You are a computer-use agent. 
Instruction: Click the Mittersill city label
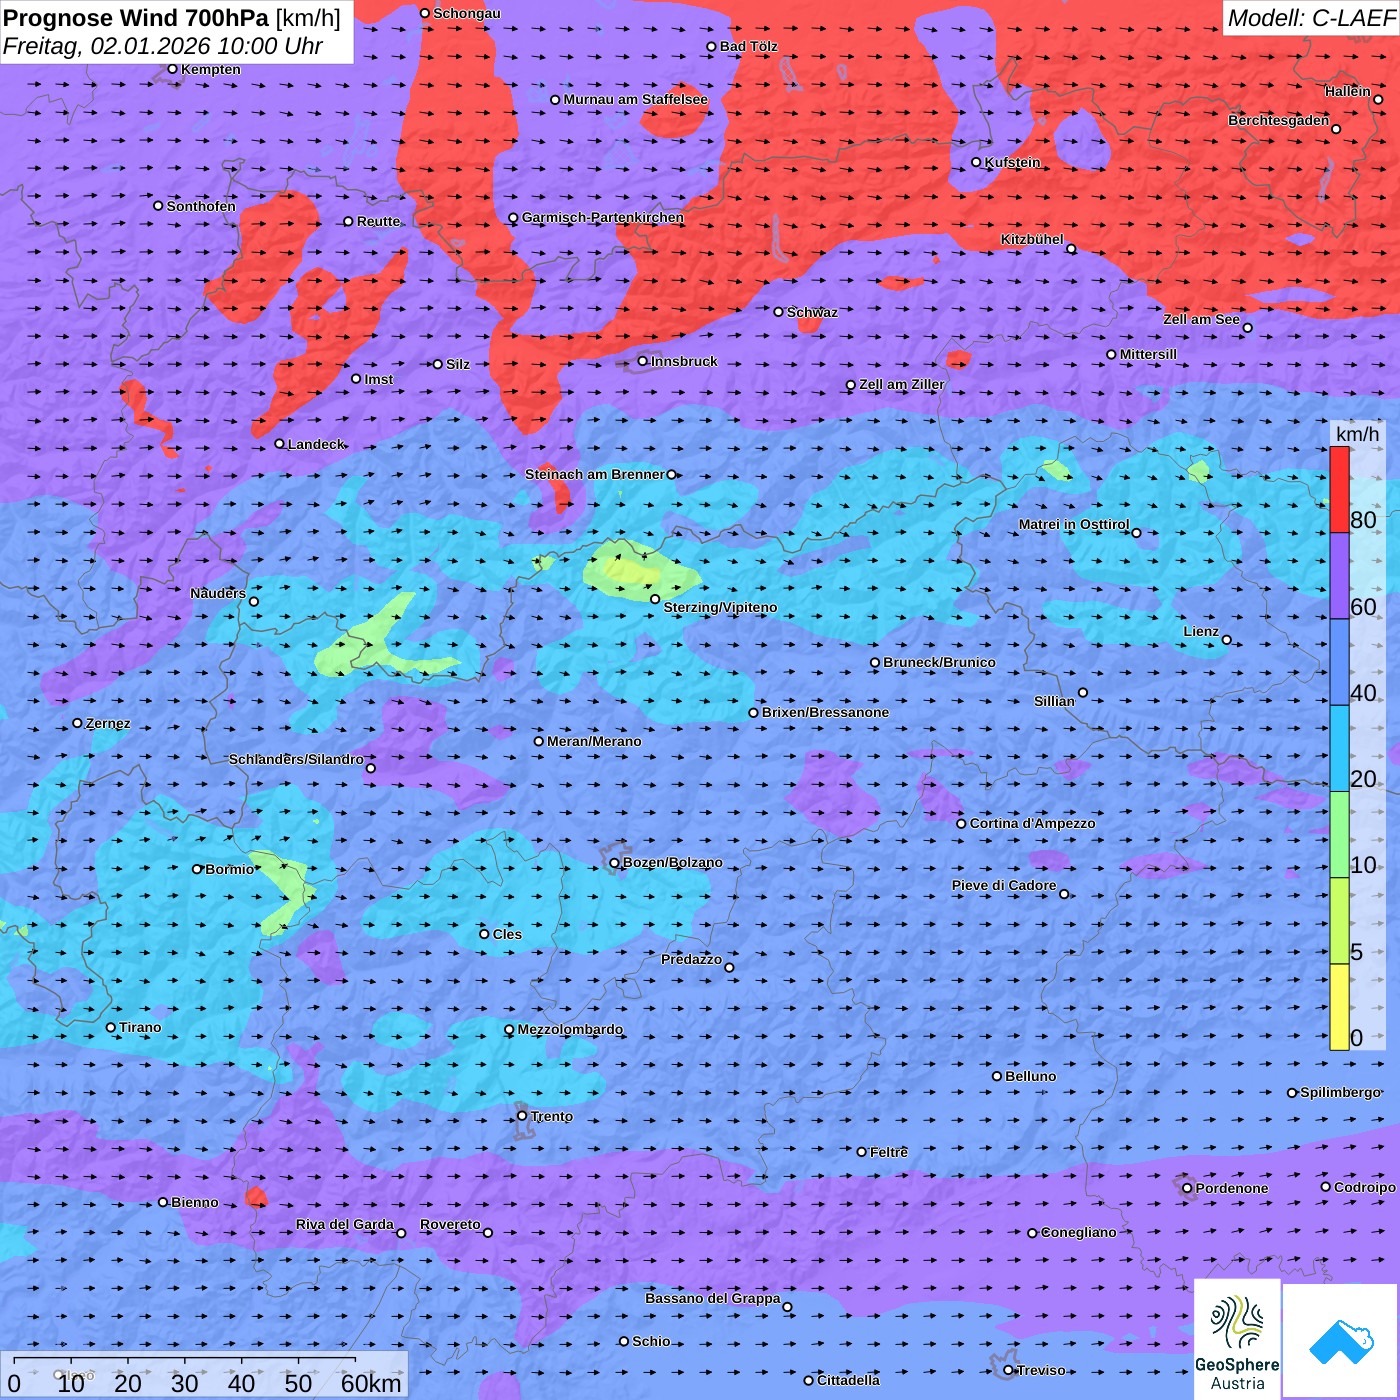(1148, 354)
